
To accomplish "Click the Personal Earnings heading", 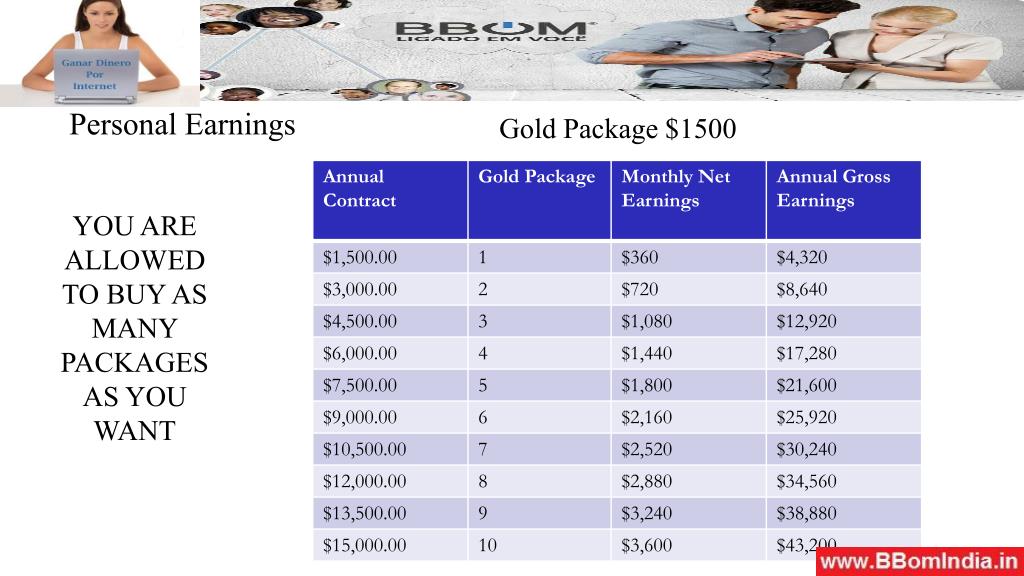I will click(183, 125).
